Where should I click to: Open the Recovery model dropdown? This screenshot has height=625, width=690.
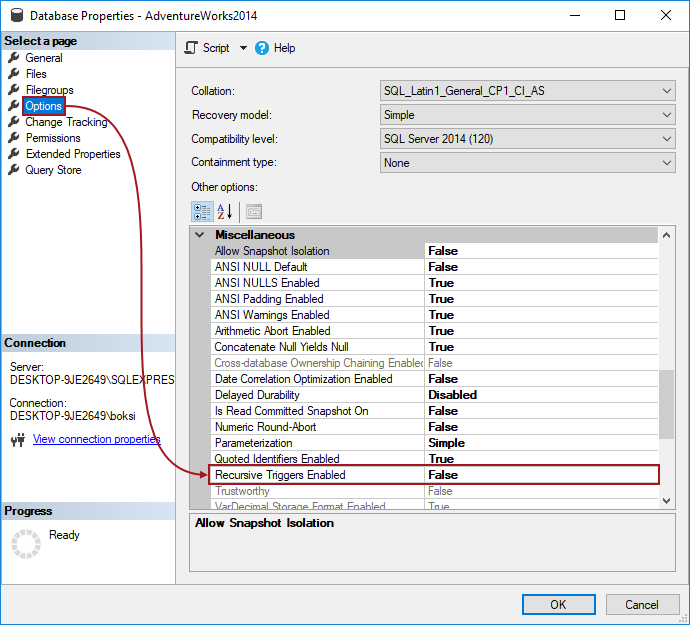coord(527,115)
